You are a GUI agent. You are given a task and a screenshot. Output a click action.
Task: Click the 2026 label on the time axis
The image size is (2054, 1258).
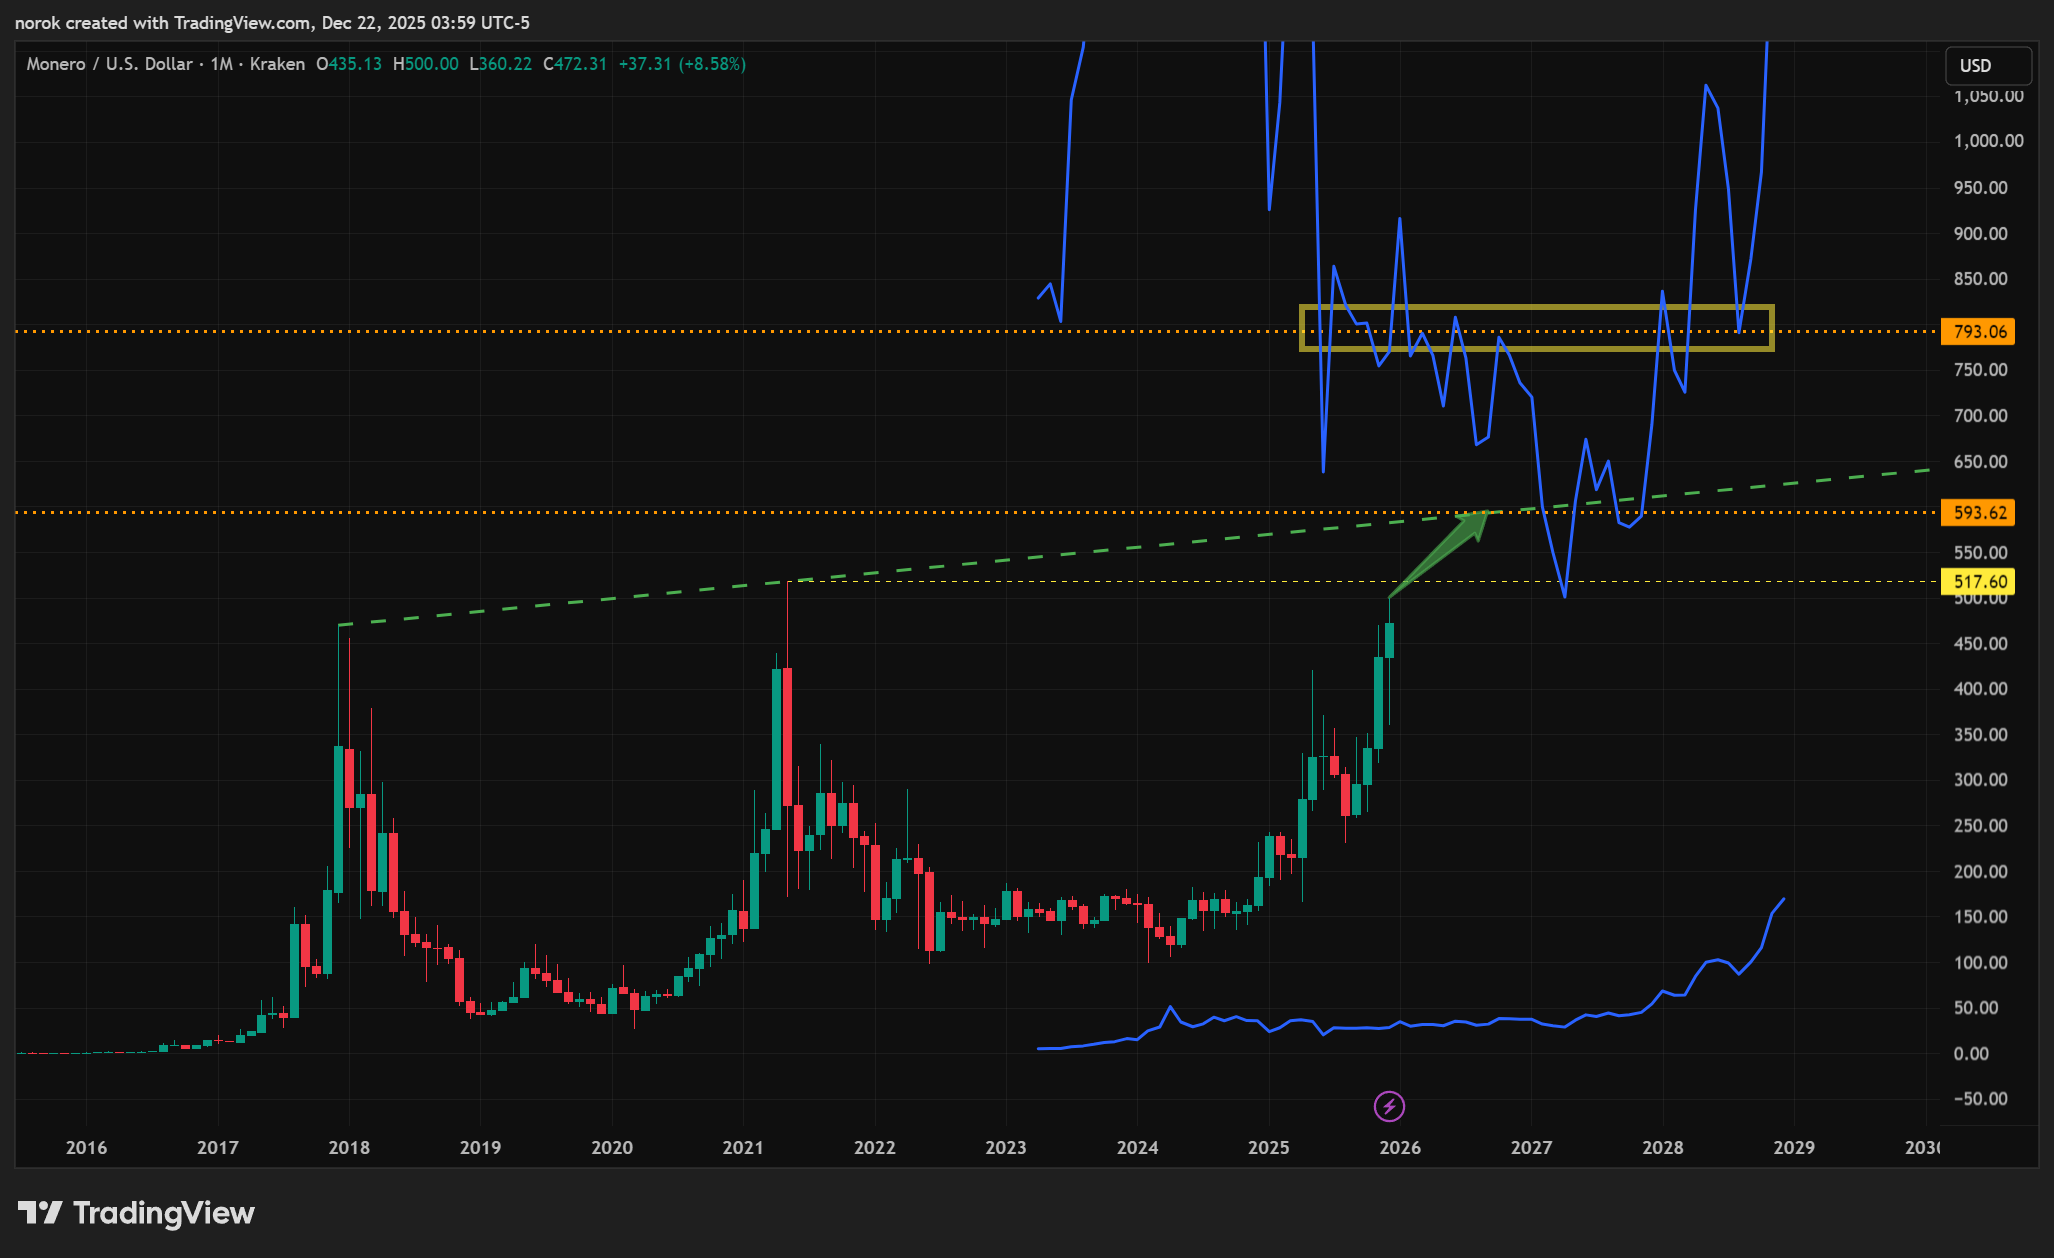coord(1400,1147)
